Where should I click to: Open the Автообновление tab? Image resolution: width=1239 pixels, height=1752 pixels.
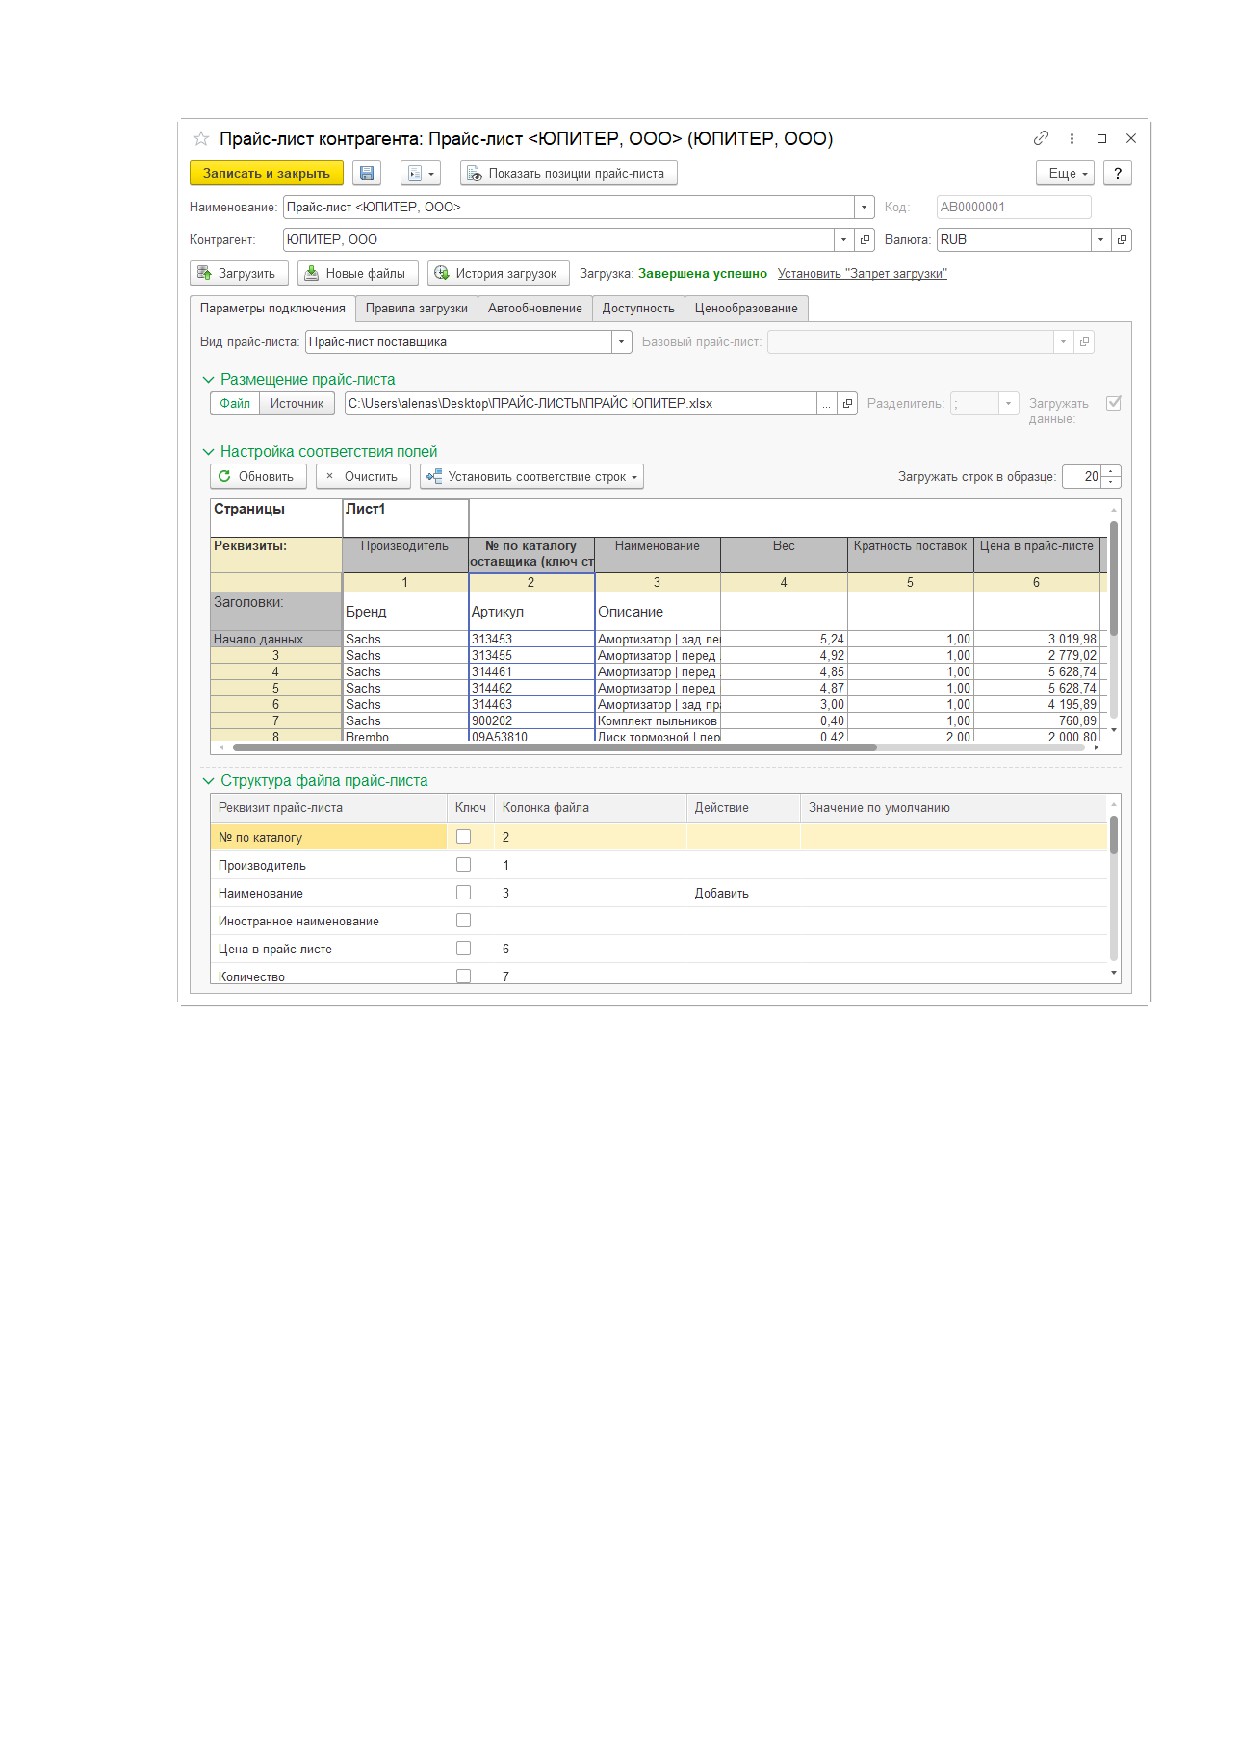[535, 308]
